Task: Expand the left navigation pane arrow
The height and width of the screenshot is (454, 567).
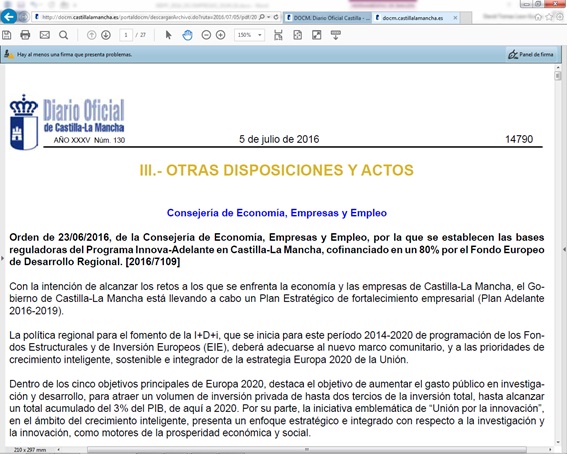Action: coord(3,258)
